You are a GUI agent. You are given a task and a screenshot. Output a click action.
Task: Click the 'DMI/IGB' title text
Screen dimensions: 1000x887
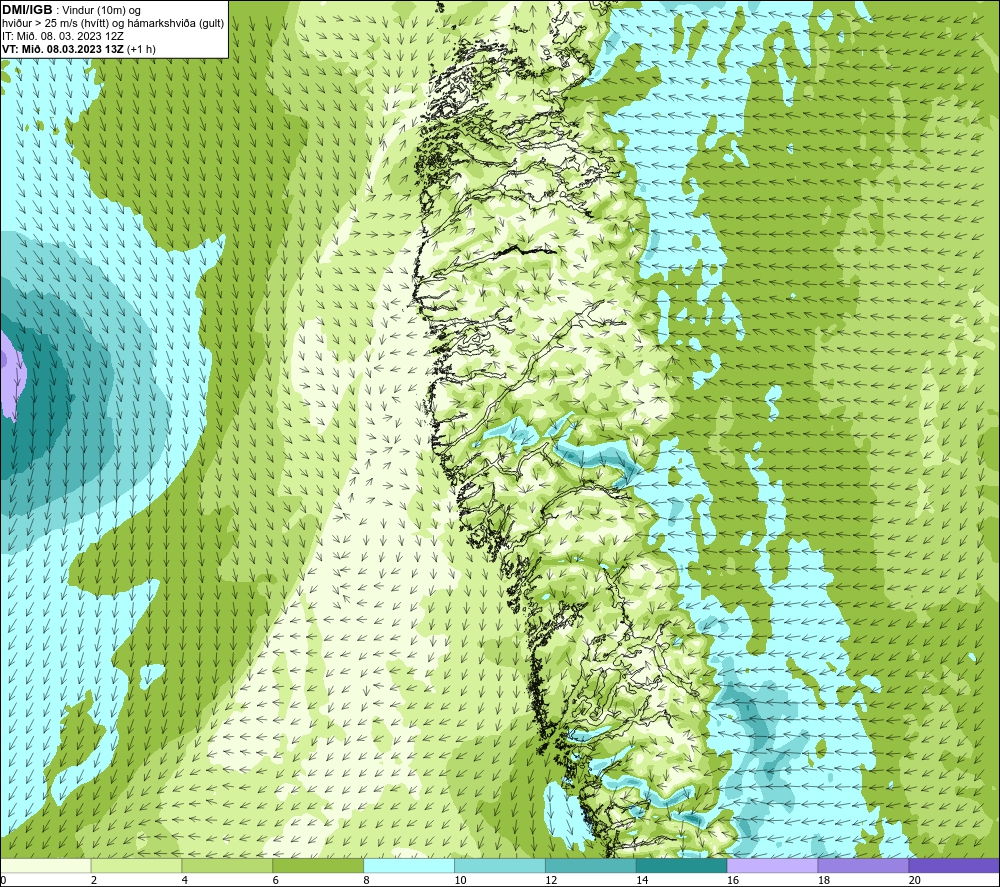click(x=27, y=10)
